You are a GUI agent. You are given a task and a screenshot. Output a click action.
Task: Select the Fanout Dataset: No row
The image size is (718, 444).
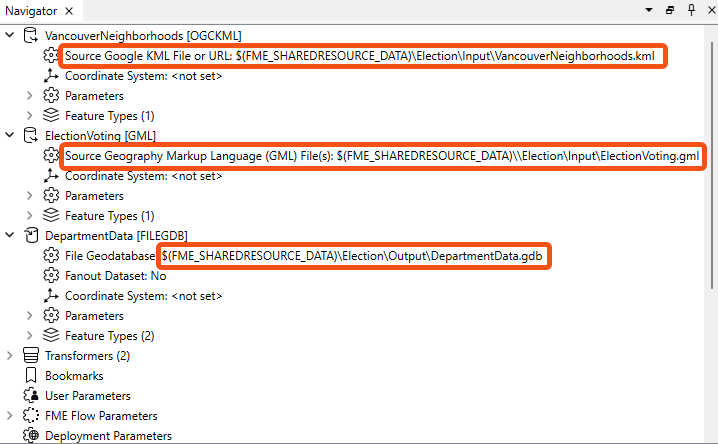pos(115,276)
